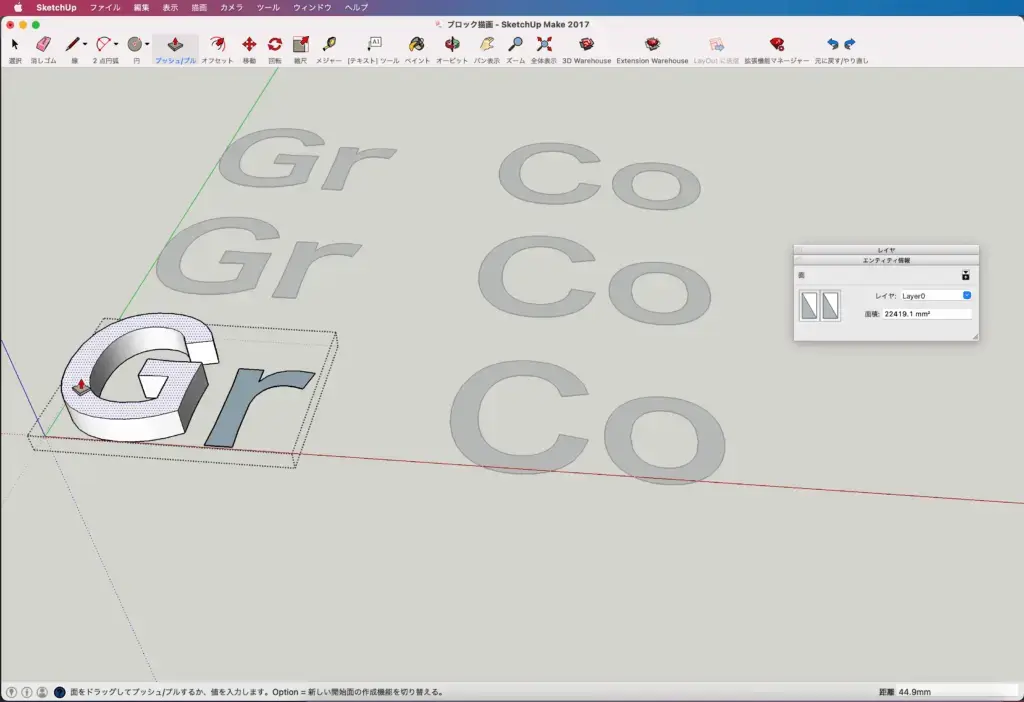
Task: Select the Select arrow tool
Action: pos(15,44)
